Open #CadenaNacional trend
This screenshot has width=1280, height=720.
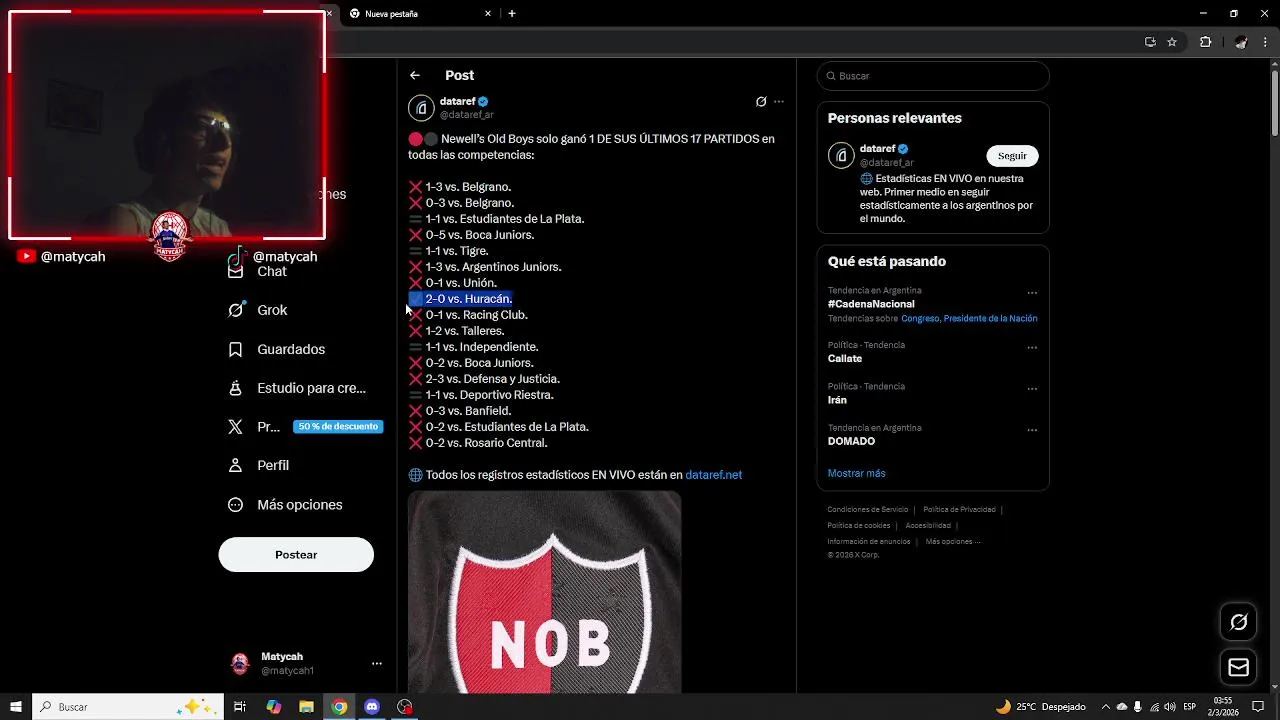[x=871, y=304]
